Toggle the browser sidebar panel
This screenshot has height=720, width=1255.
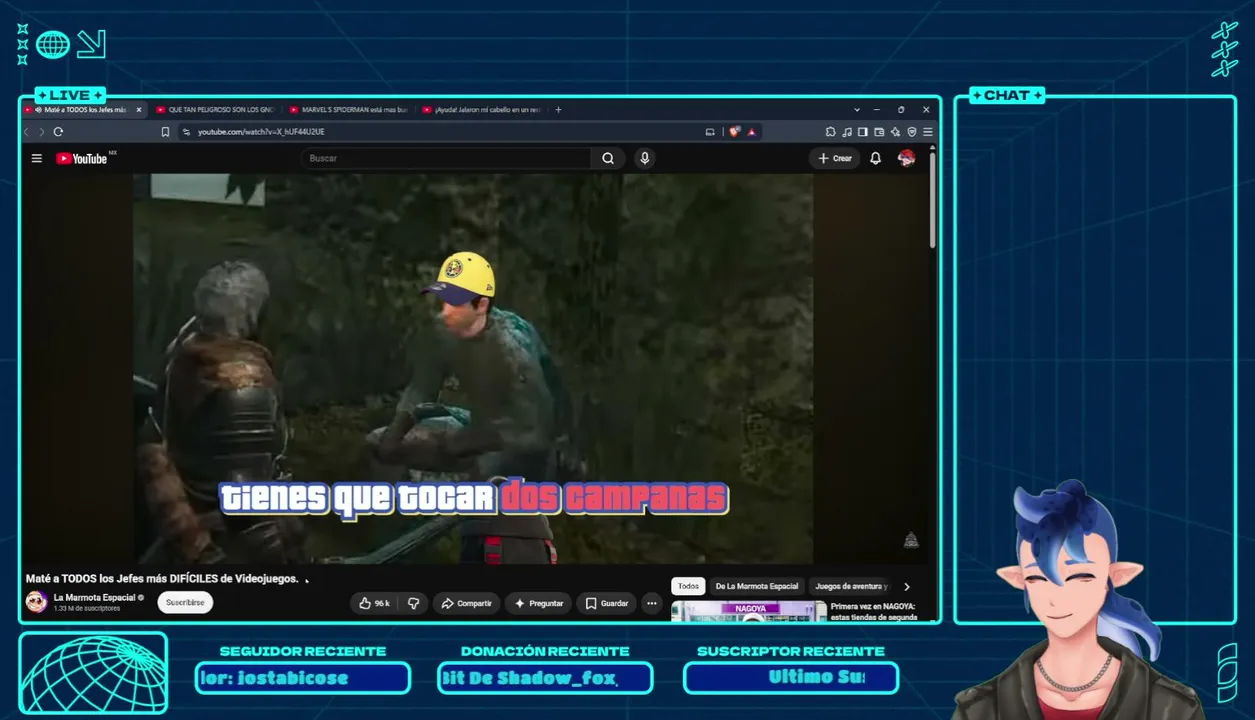point(863,132)
